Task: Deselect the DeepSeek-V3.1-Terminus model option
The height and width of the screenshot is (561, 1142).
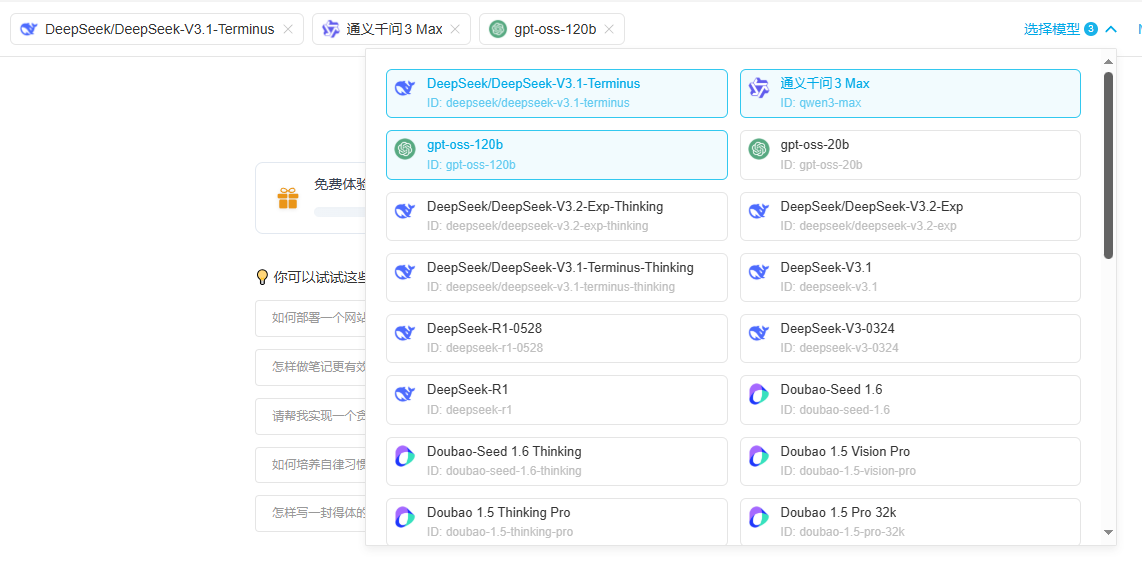Action: [x=556, y=93]
